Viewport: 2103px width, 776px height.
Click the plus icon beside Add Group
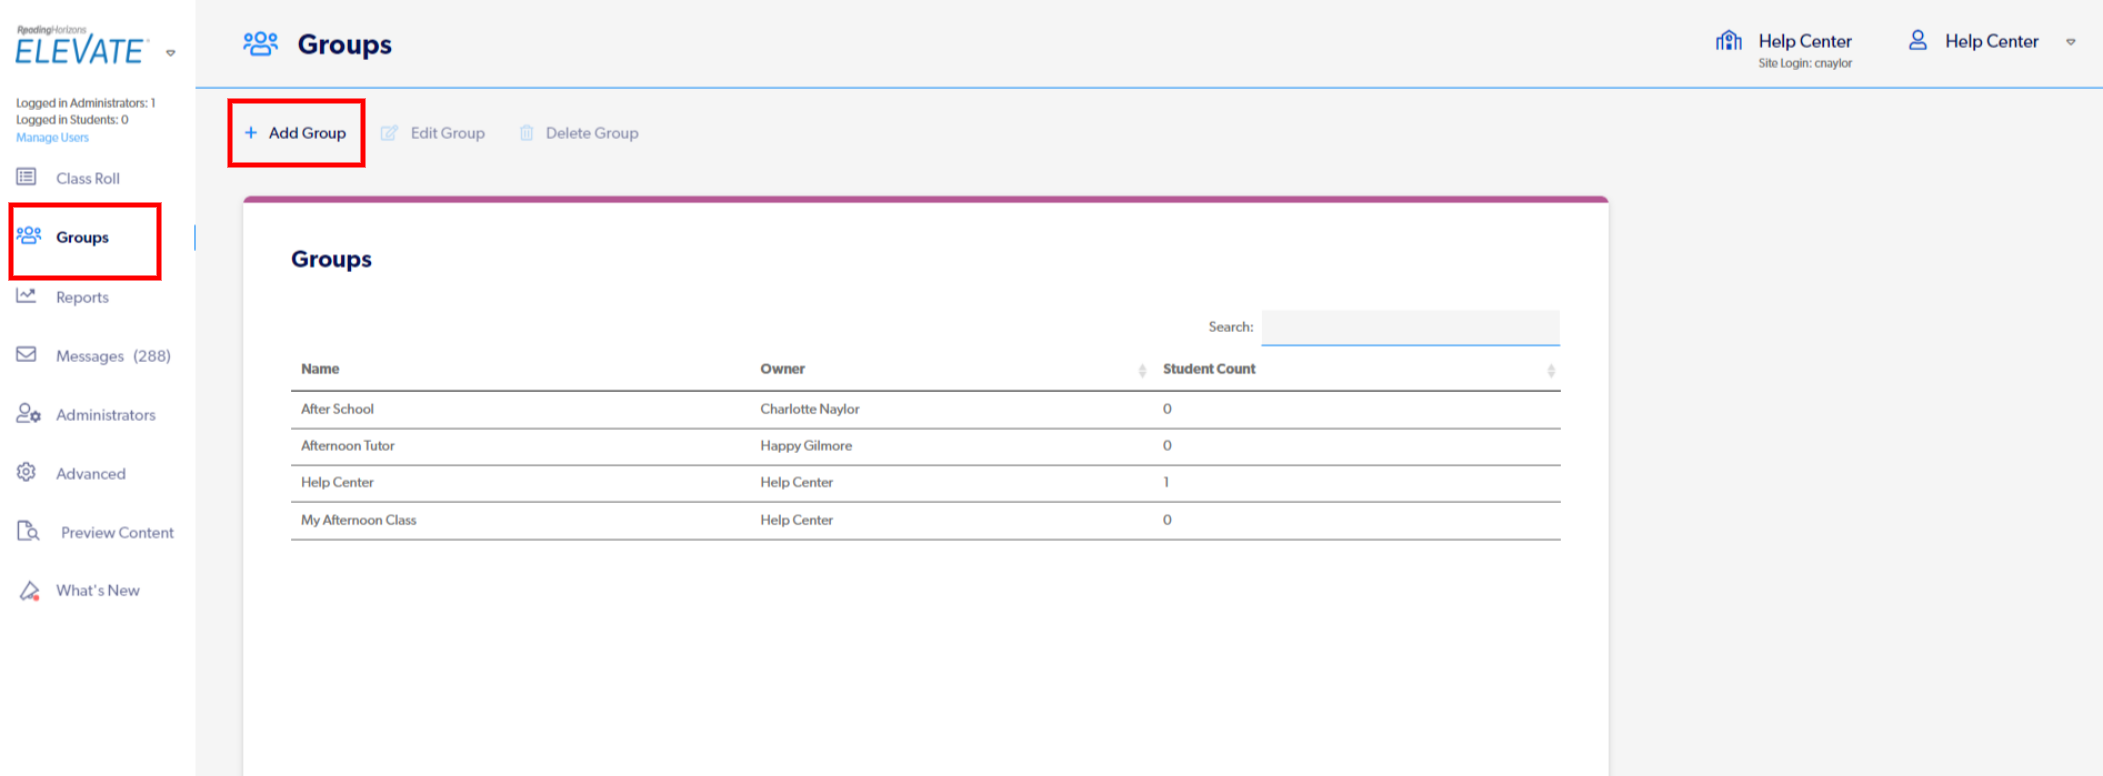coord(251,132)
